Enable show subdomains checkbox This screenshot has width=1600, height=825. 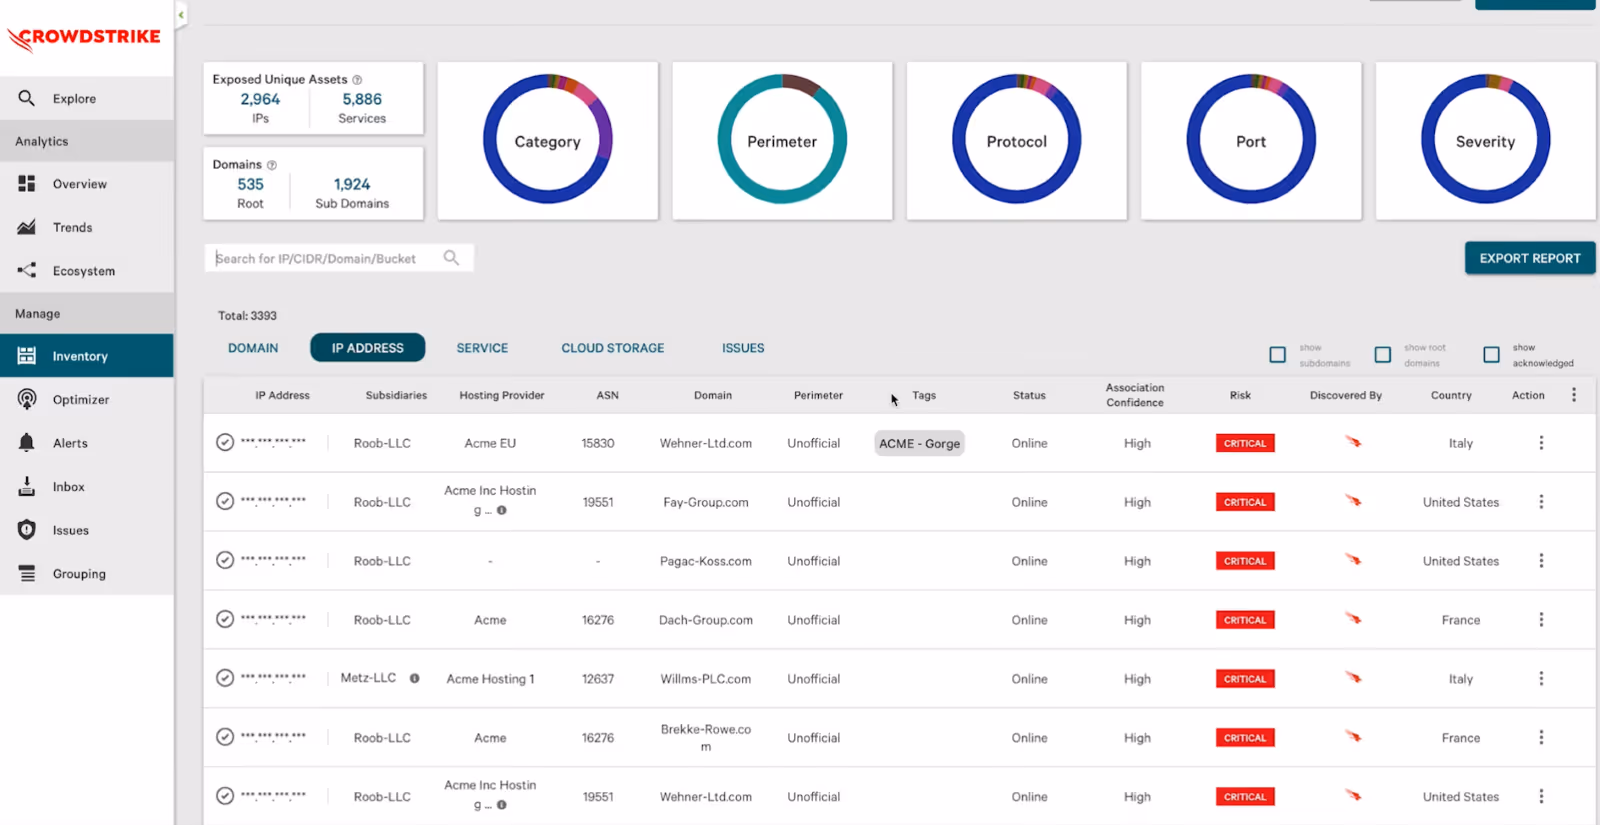tap(1277, 355)
